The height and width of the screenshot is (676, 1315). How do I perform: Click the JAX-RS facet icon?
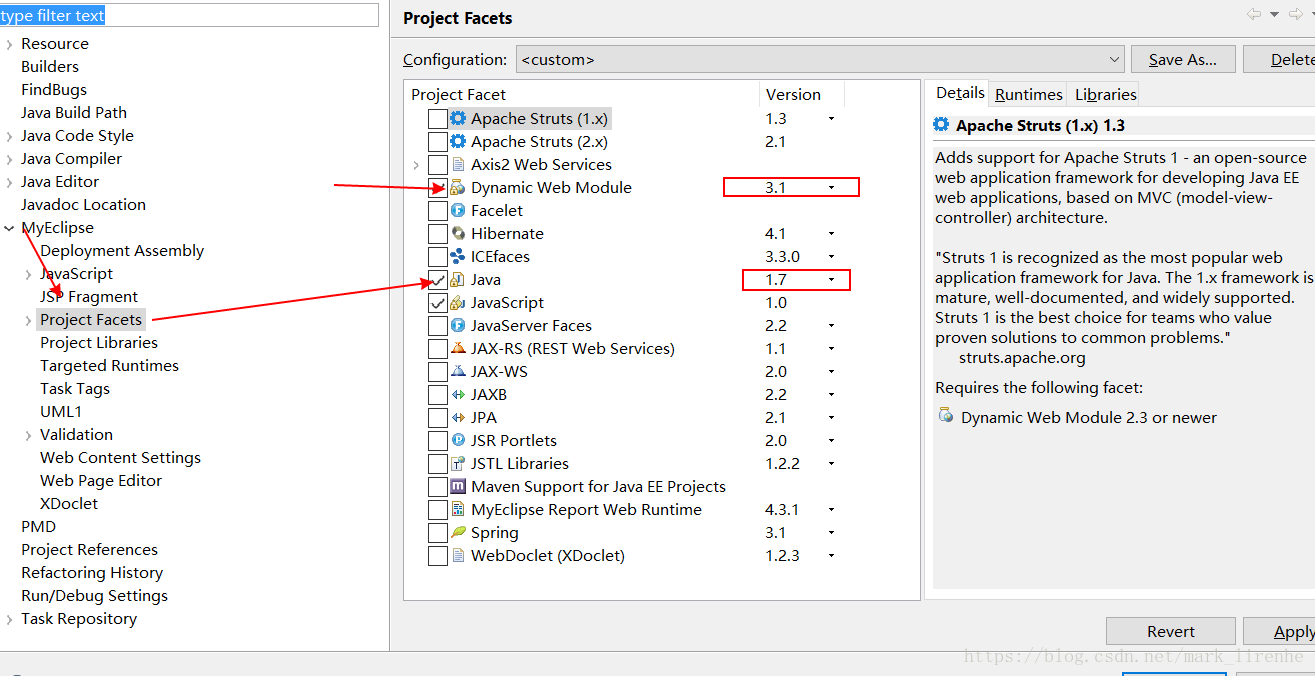point(458,348)
